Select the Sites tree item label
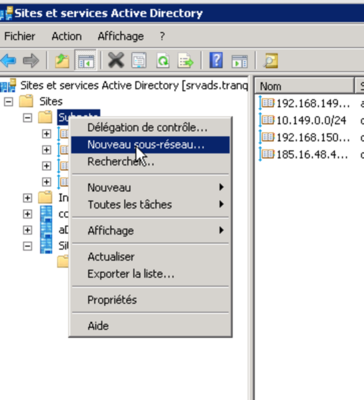The height and width of the screenshot is (400, 364). (x=51, y=101)
